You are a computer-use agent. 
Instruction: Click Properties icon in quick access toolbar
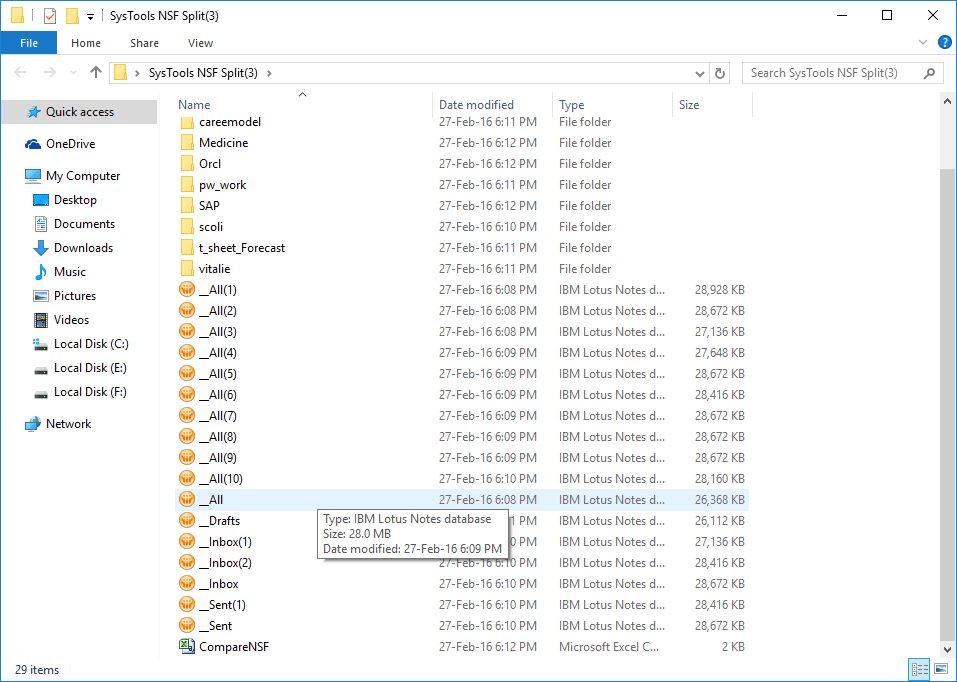click(x=50, y=16)
